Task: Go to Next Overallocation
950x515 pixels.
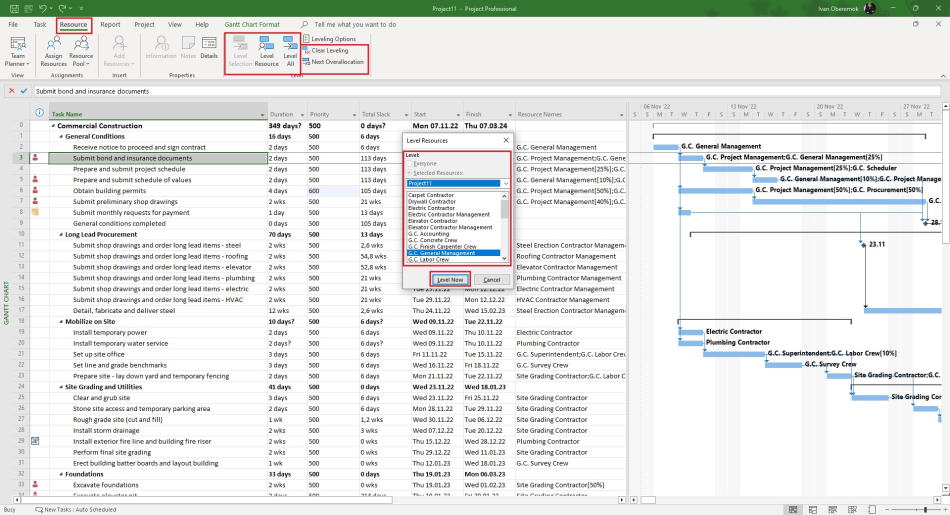Action: (x=333, y=62)
